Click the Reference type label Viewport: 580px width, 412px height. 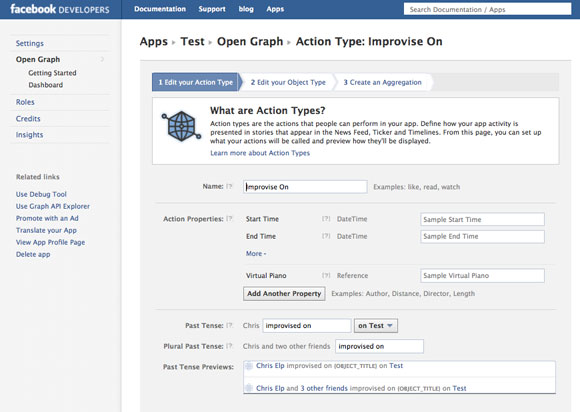tap(352, 276)
